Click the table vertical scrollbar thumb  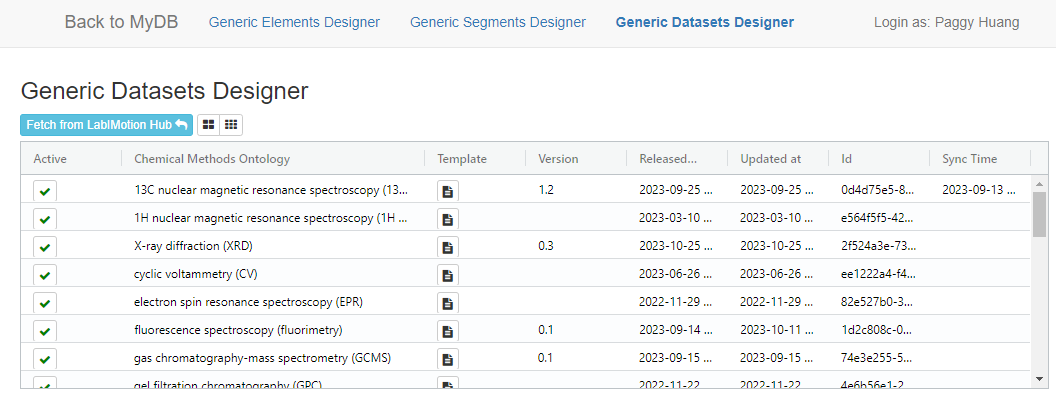(x=1040, y=213)
